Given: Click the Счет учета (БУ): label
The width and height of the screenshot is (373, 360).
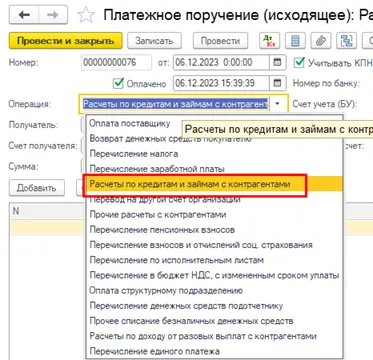Looking at the screenshot, I should 325,104.
